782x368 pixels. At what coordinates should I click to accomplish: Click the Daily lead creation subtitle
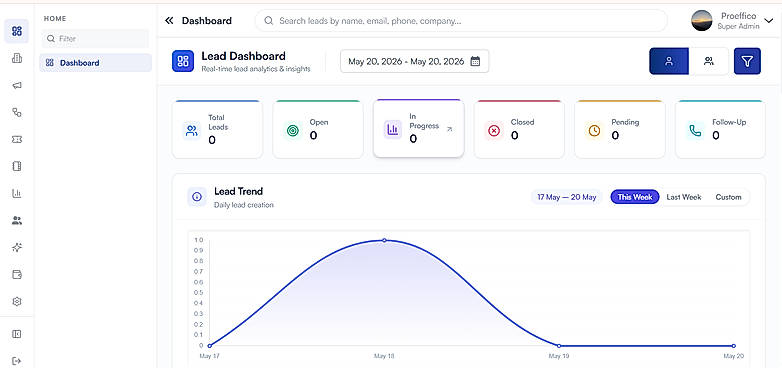(244, 205)
